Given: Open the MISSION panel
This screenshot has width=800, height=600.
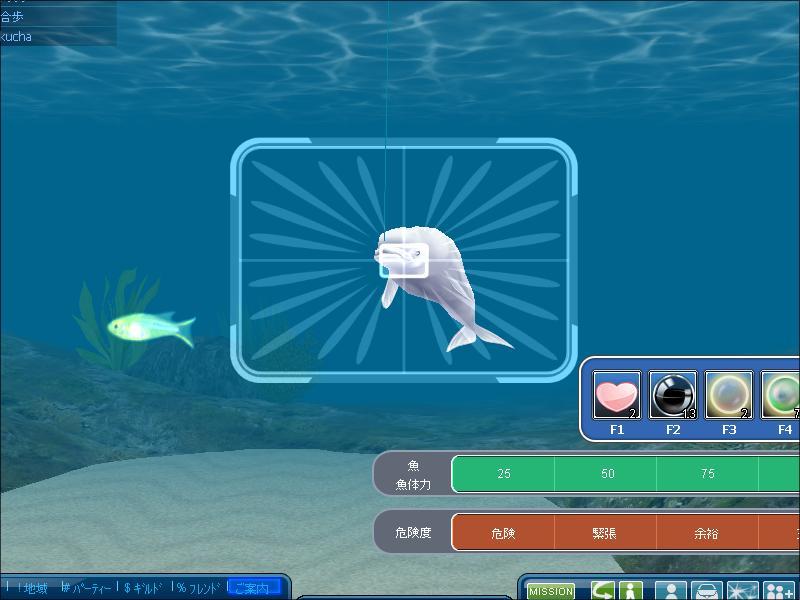Looking at the screenshot, I should coord(551,591).
